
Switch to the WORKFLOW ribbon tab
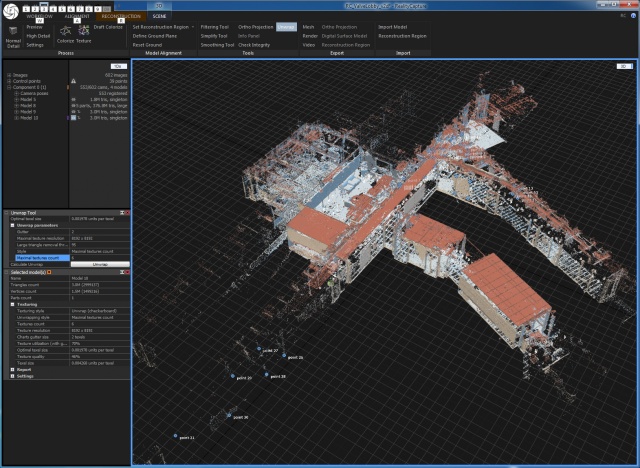tap(40, 16)
